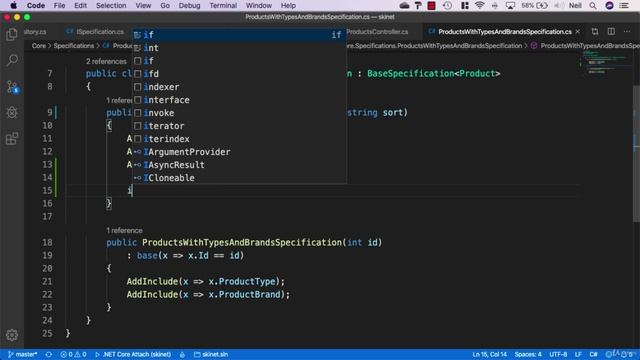
Task: Change file encoding via UTF-8
Action: (x=558, y=354)
